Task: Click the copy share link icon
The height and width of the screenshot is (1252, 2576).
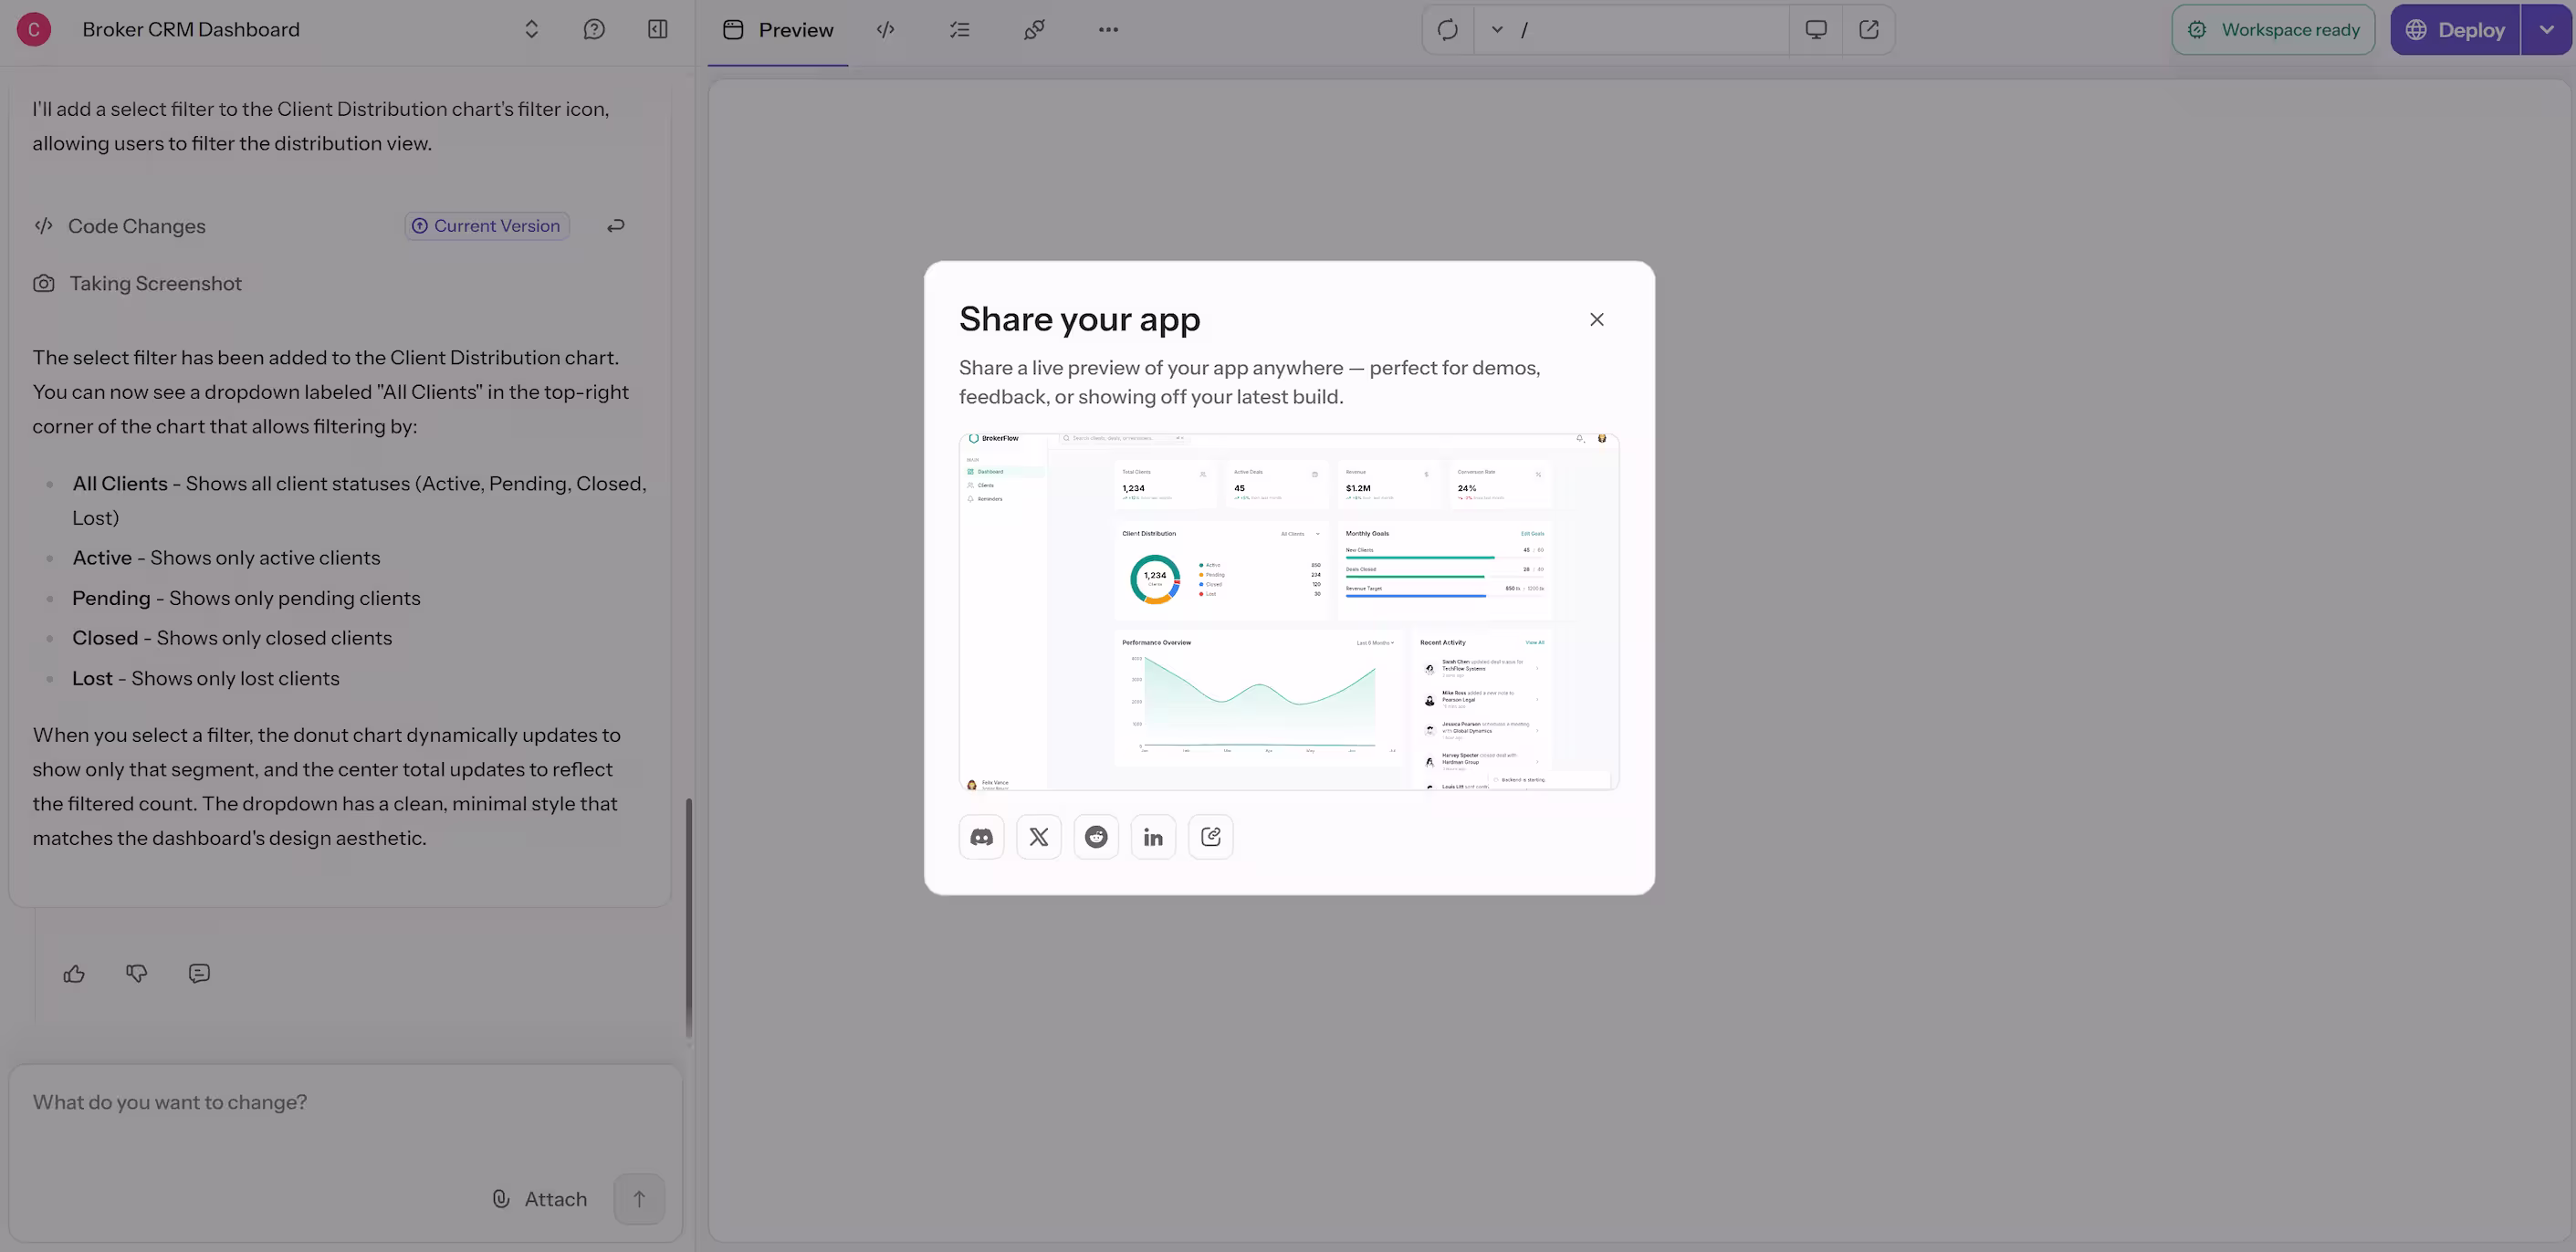Action: coord(1210,837)
